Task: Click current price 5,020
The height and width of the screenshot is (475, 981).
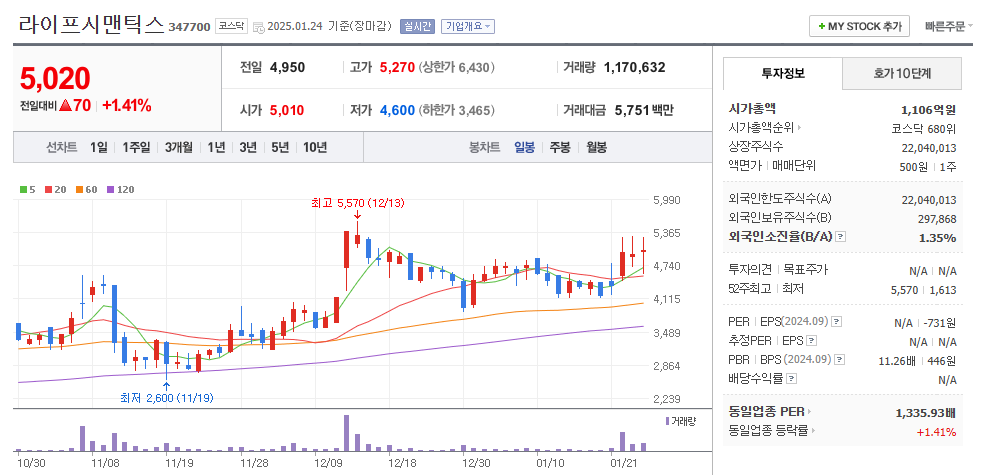Action: click(x=55, y=79)
